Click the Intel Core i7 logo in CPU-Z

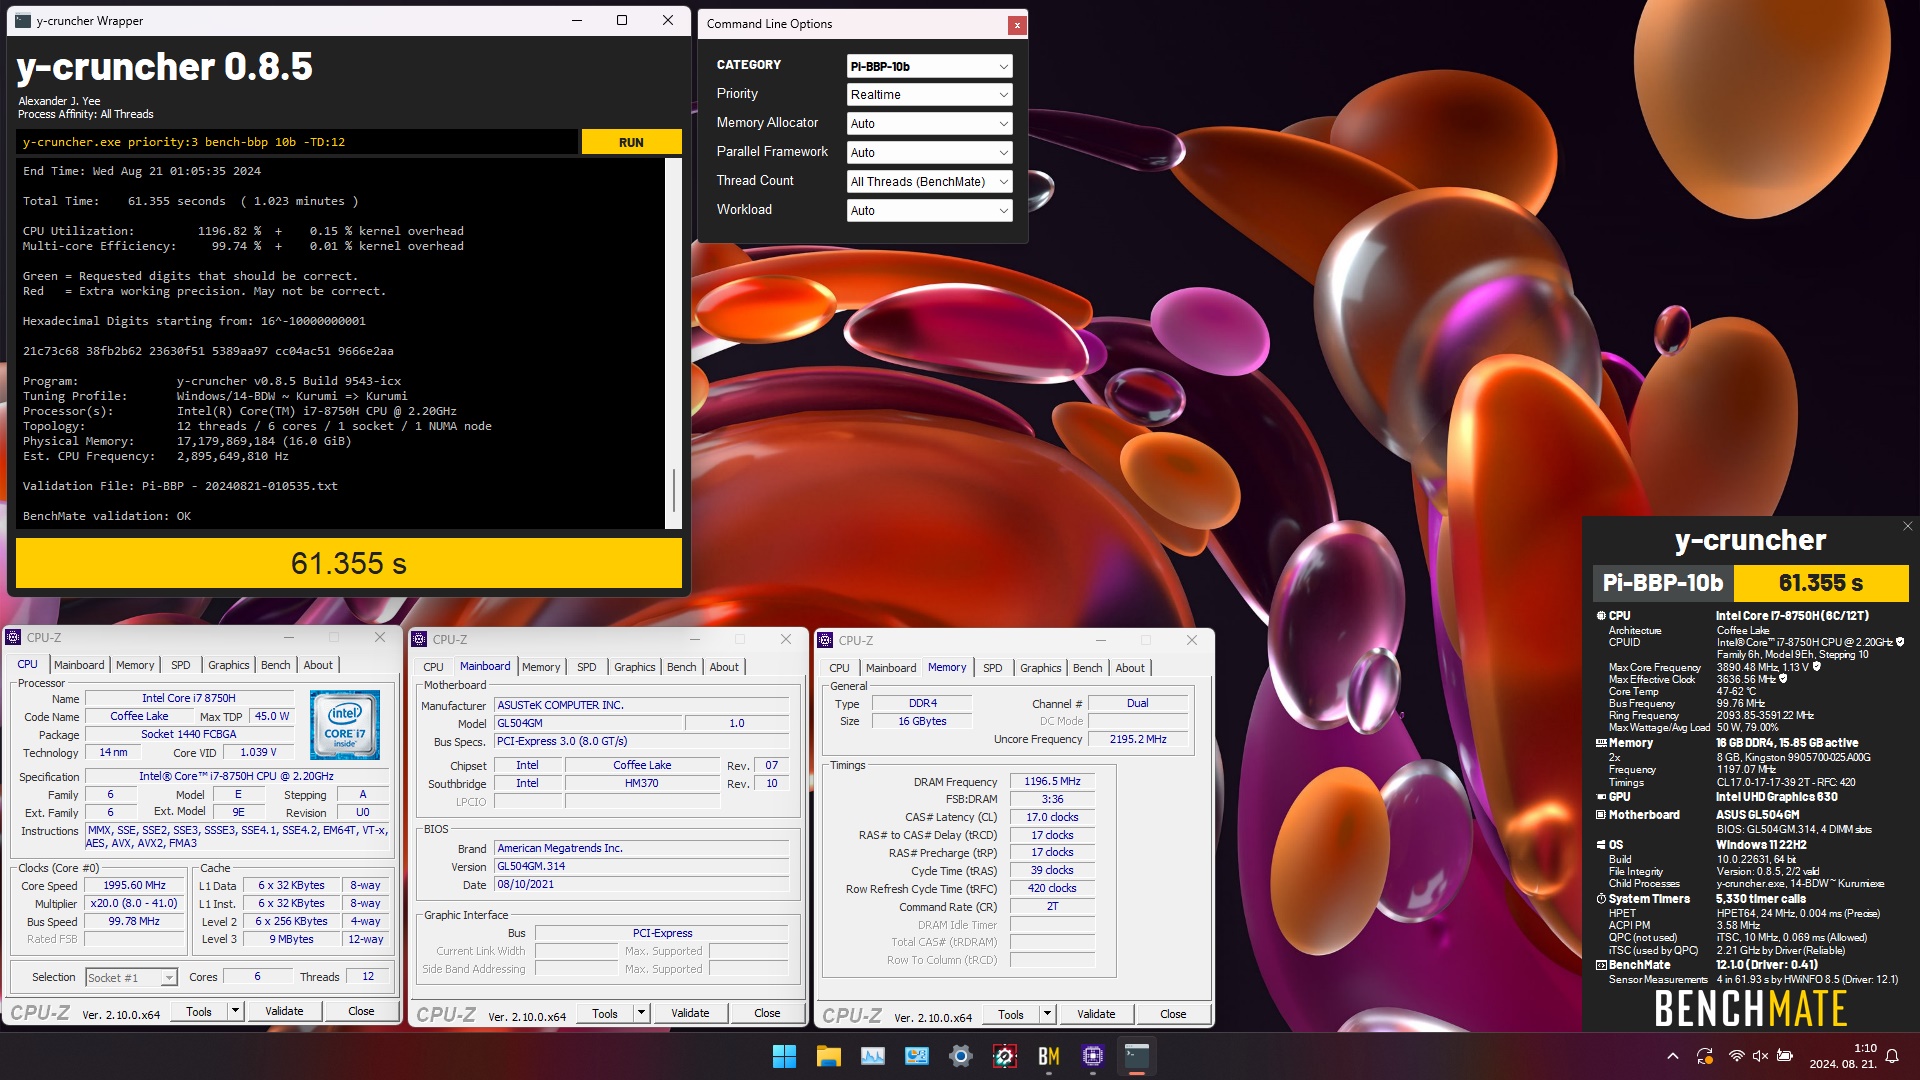tap(345, 725)
